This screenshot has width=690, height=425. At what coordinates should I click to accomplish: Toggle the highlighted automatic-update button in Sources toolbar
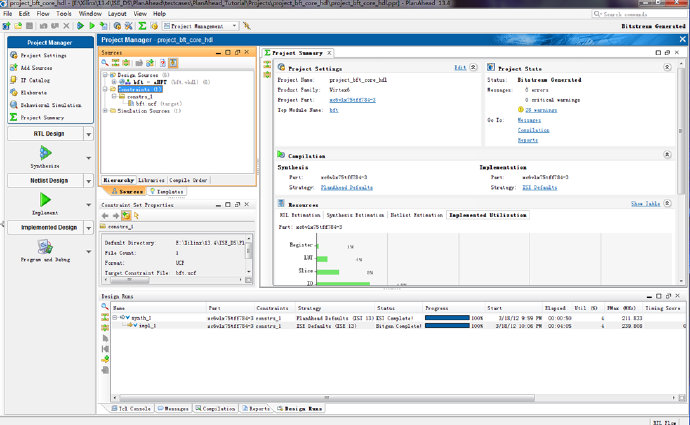click(173, 63)
